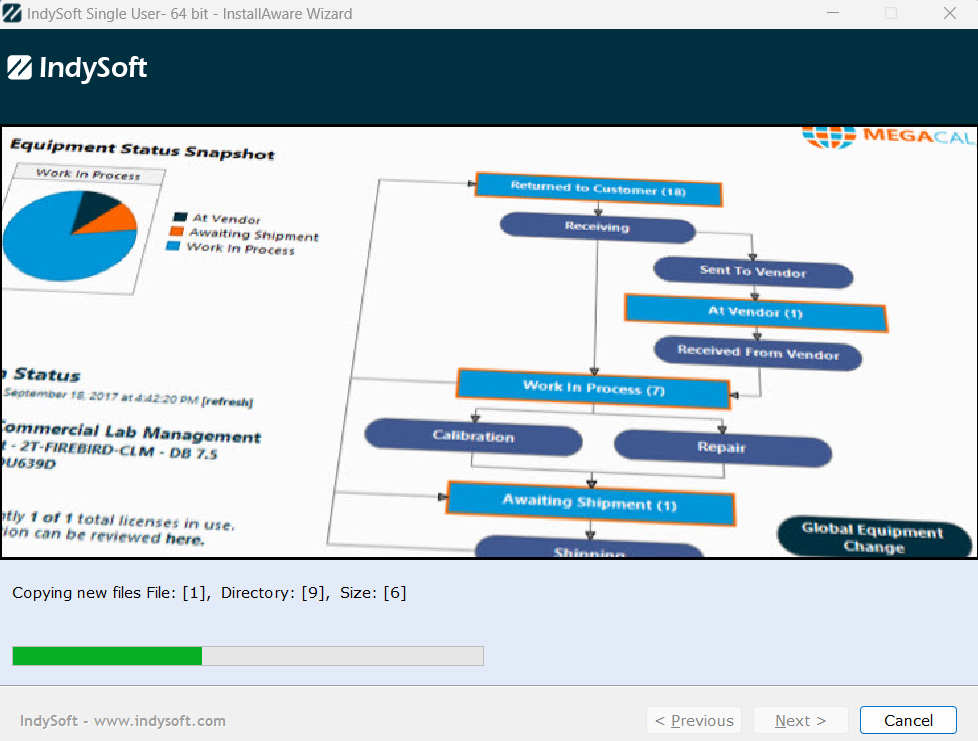Click the IndySoft logo in header
The width and height of the screenshot is (978, 741).
78,68
